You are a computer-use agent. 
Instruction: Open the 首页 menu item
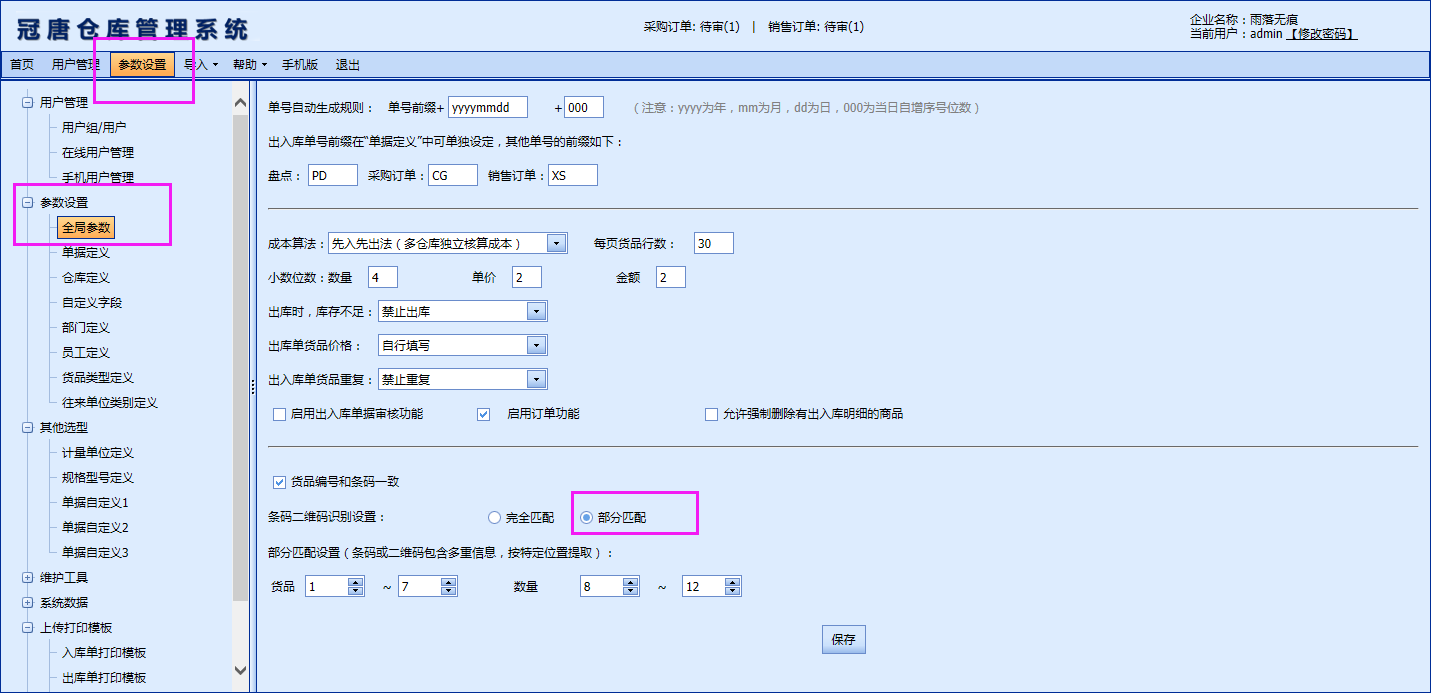coord(22,65)
